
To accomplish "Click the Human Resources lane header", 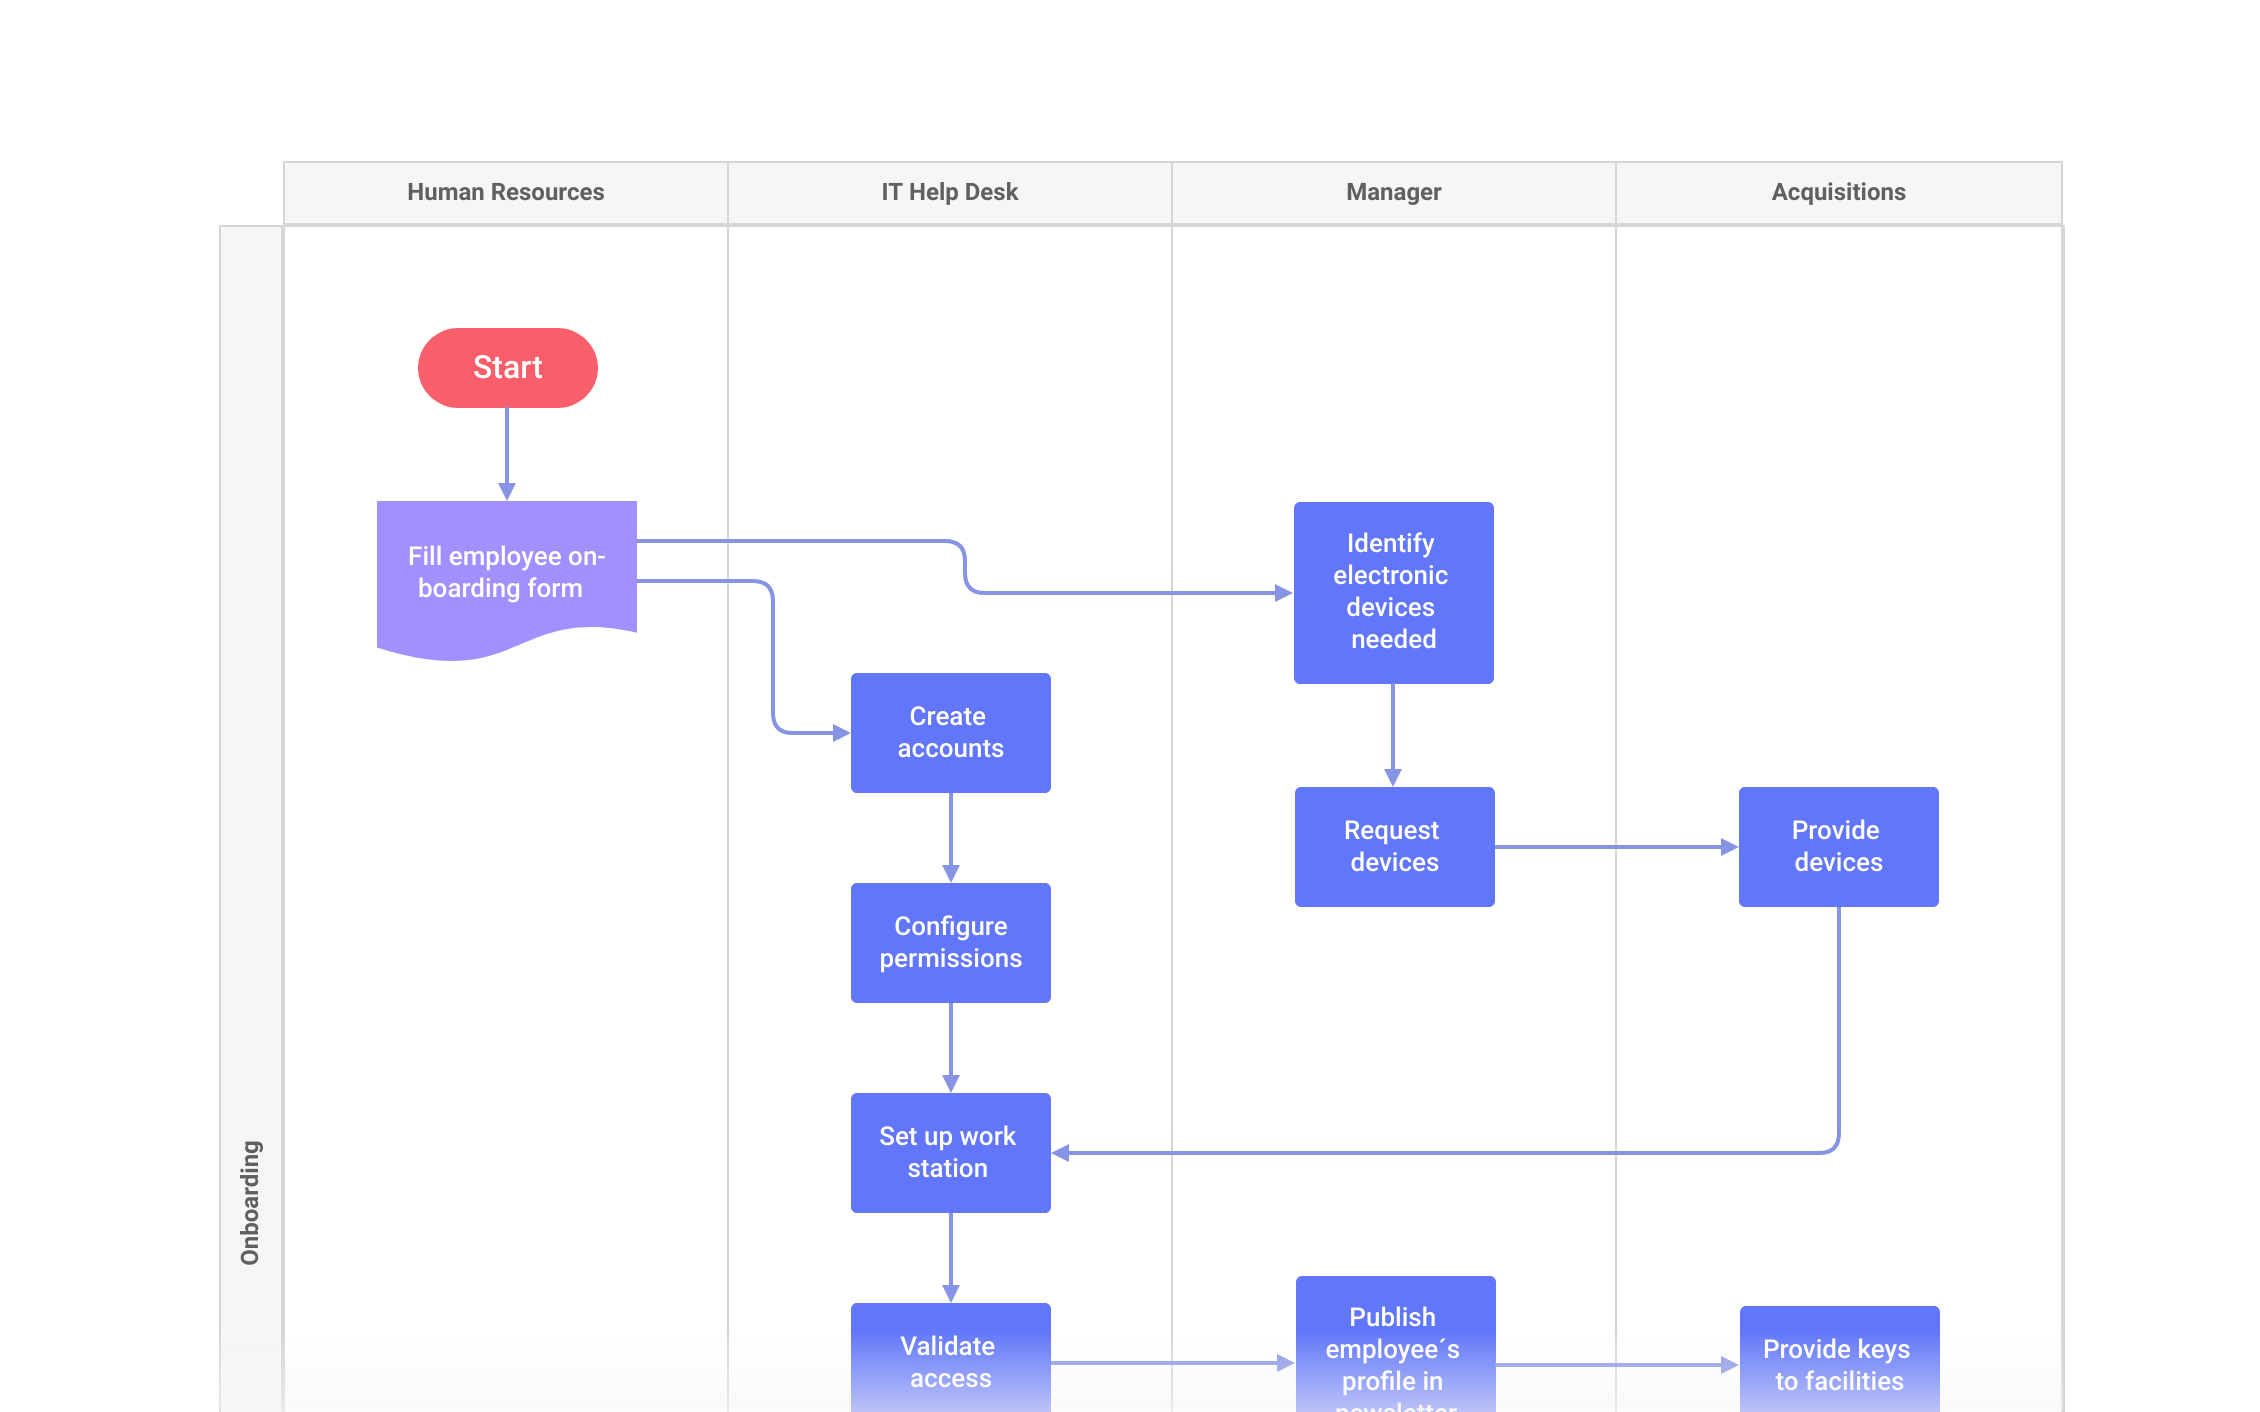I will (505, 191).
